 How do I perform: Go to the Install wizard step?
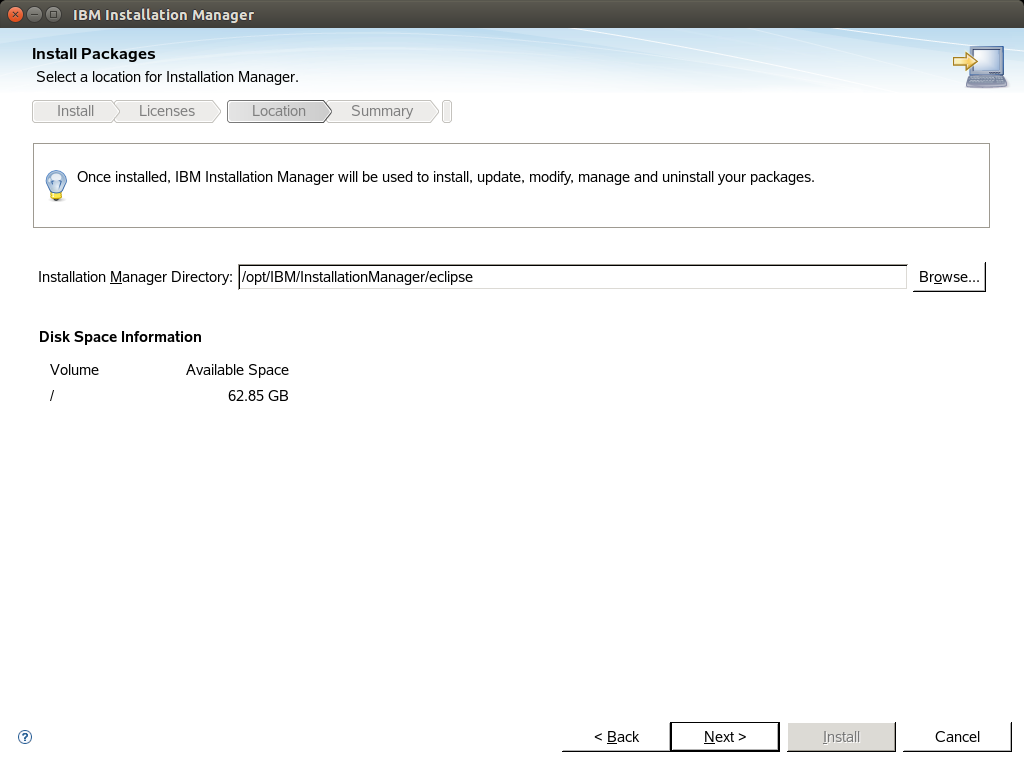point(75,111)
